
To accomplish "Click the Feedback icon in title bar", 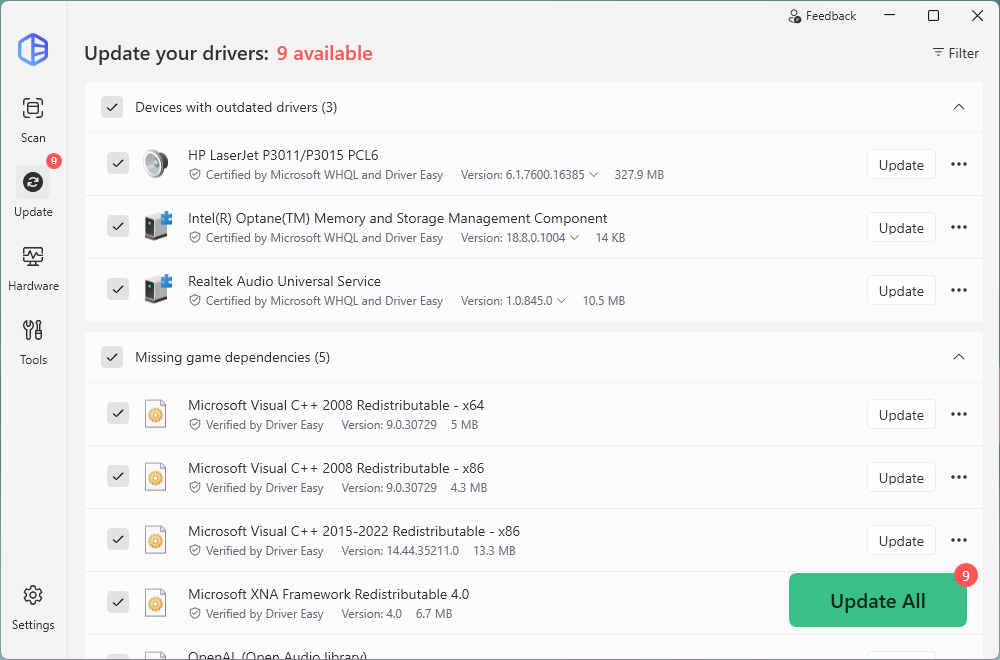I will pos(795,16).
